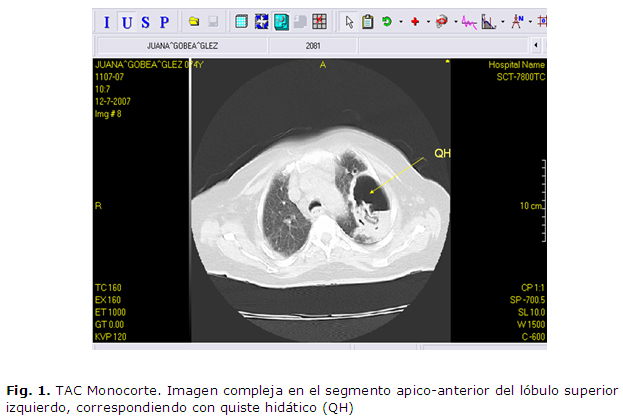This screenshot has width=623, height=417.
Task: Open the histogram tool dropdown arrow
Action: 503,22
